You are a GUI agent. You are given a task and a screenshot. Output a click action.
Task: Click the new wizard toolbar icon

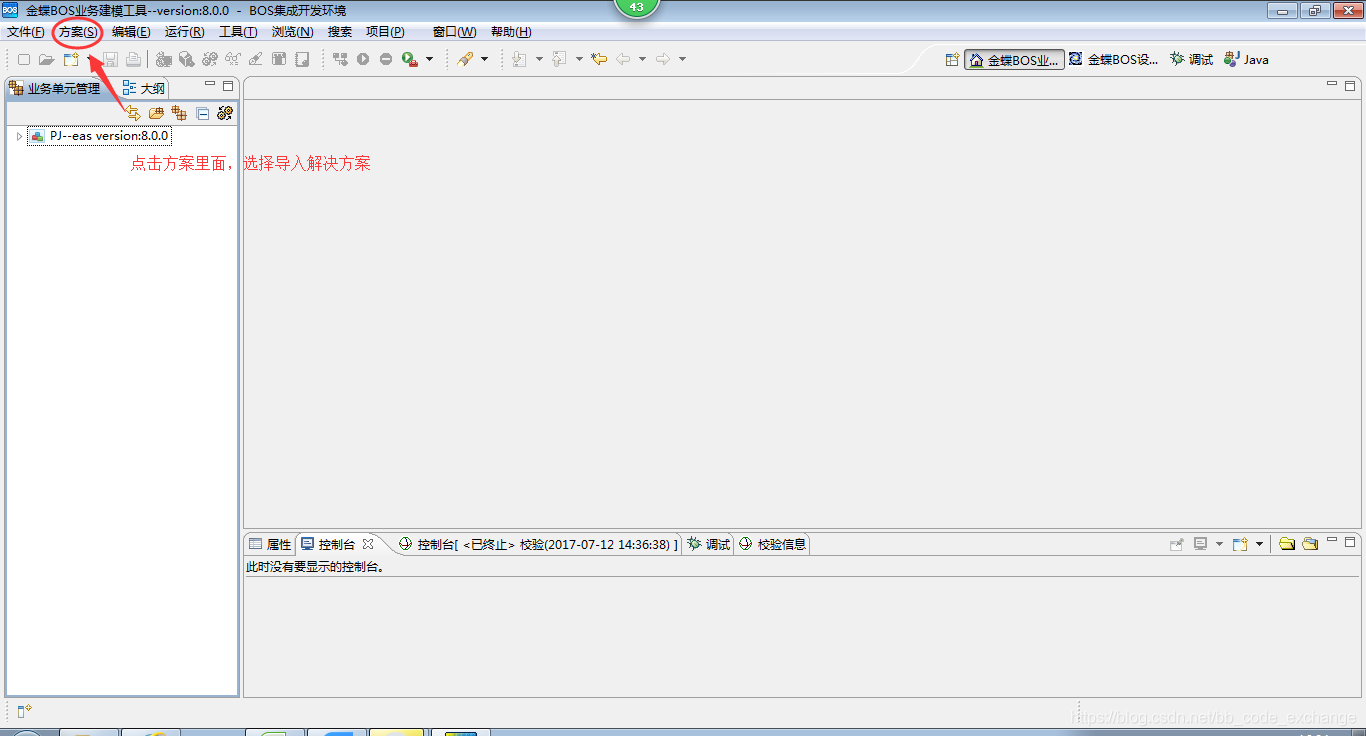[71, 59]
